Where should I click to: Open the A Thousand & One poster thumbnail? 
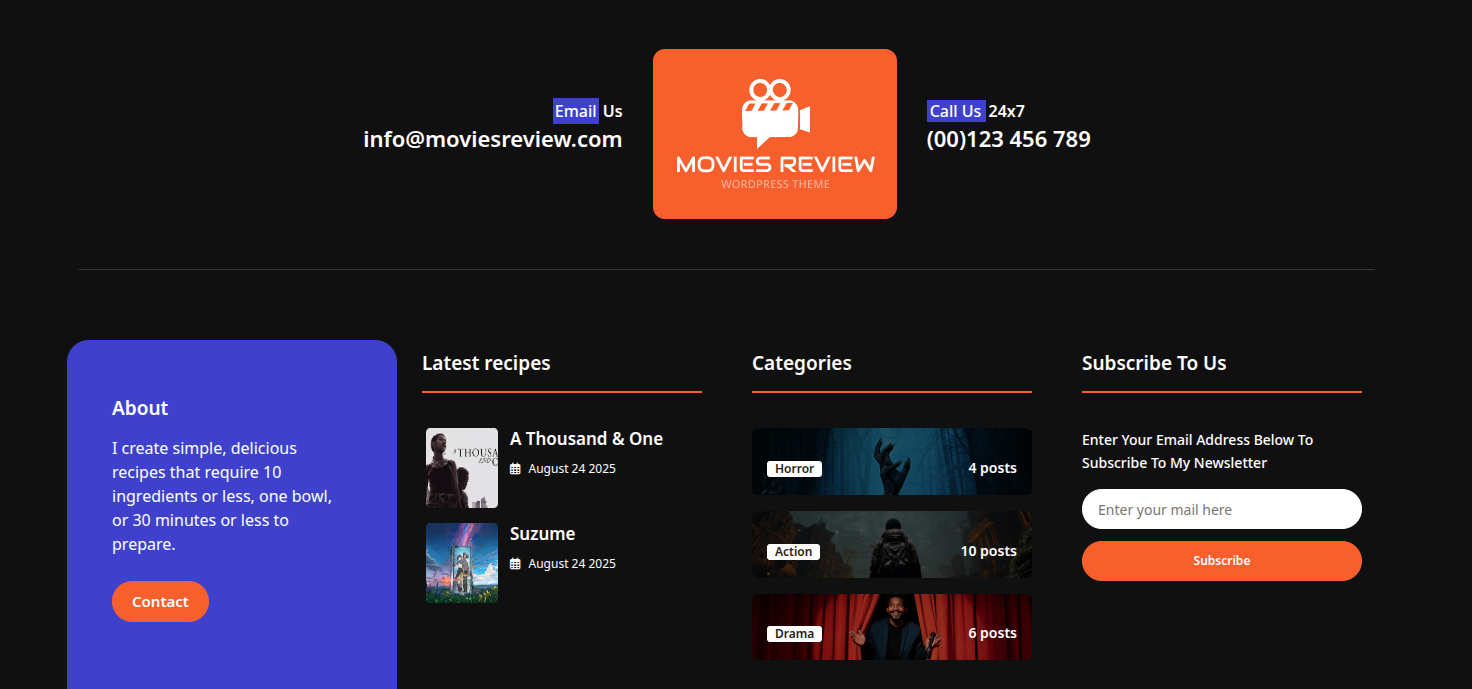coord(462,468)
